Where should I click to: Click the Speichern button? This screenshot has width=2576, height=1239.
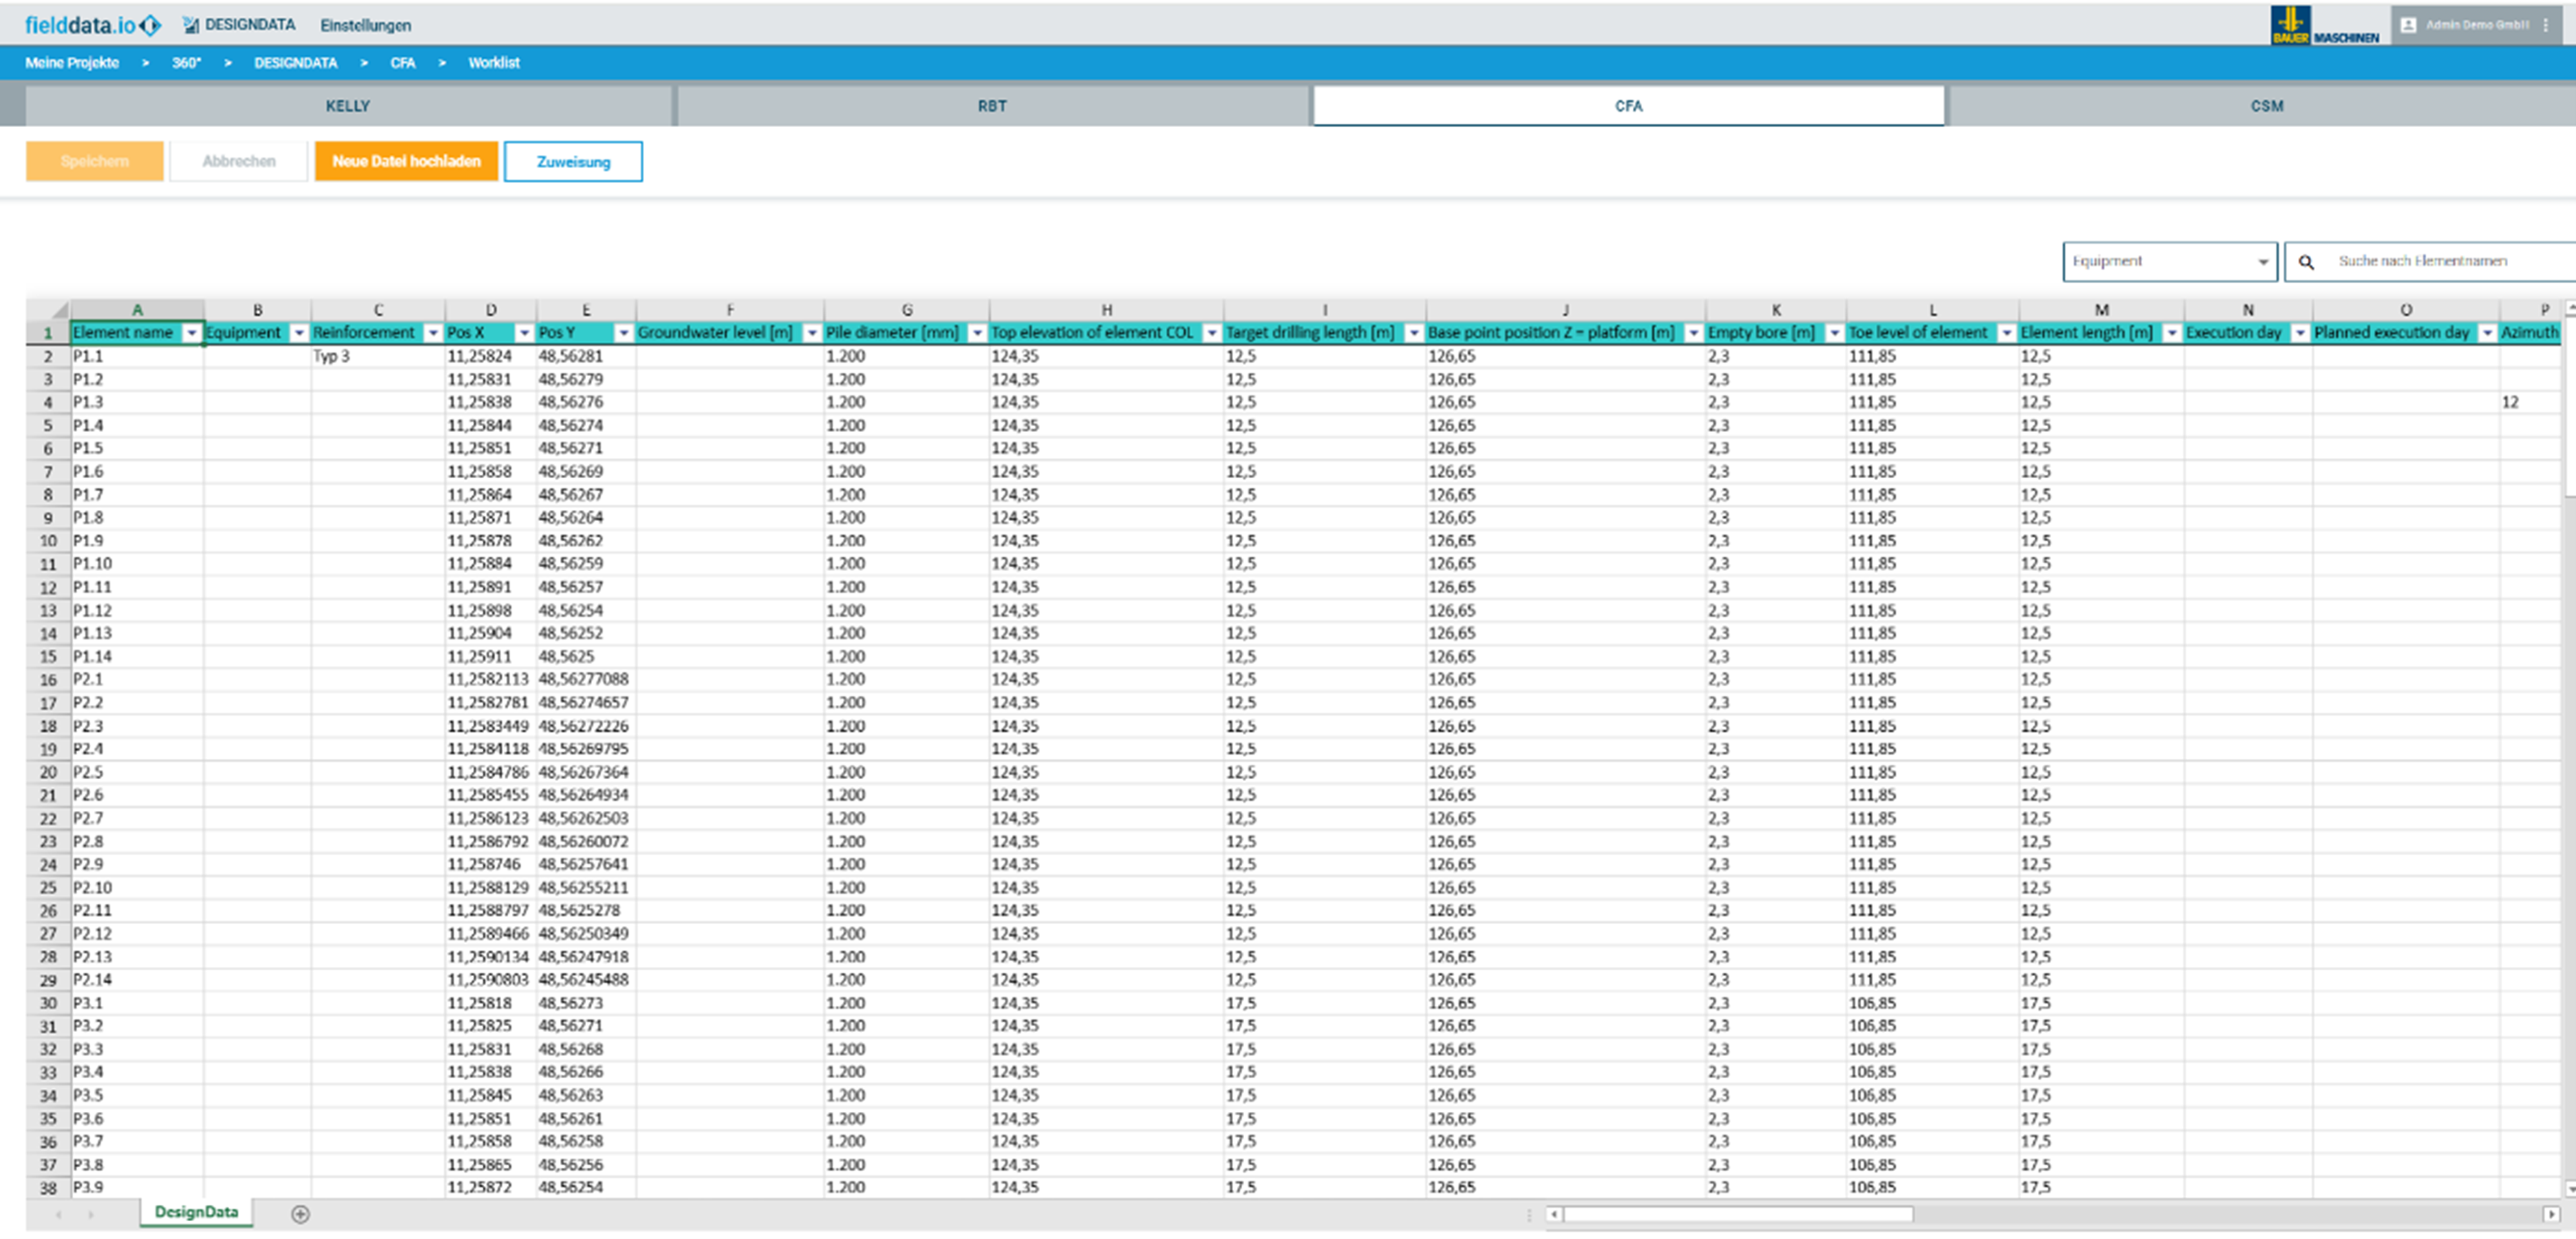click(94, 161)
